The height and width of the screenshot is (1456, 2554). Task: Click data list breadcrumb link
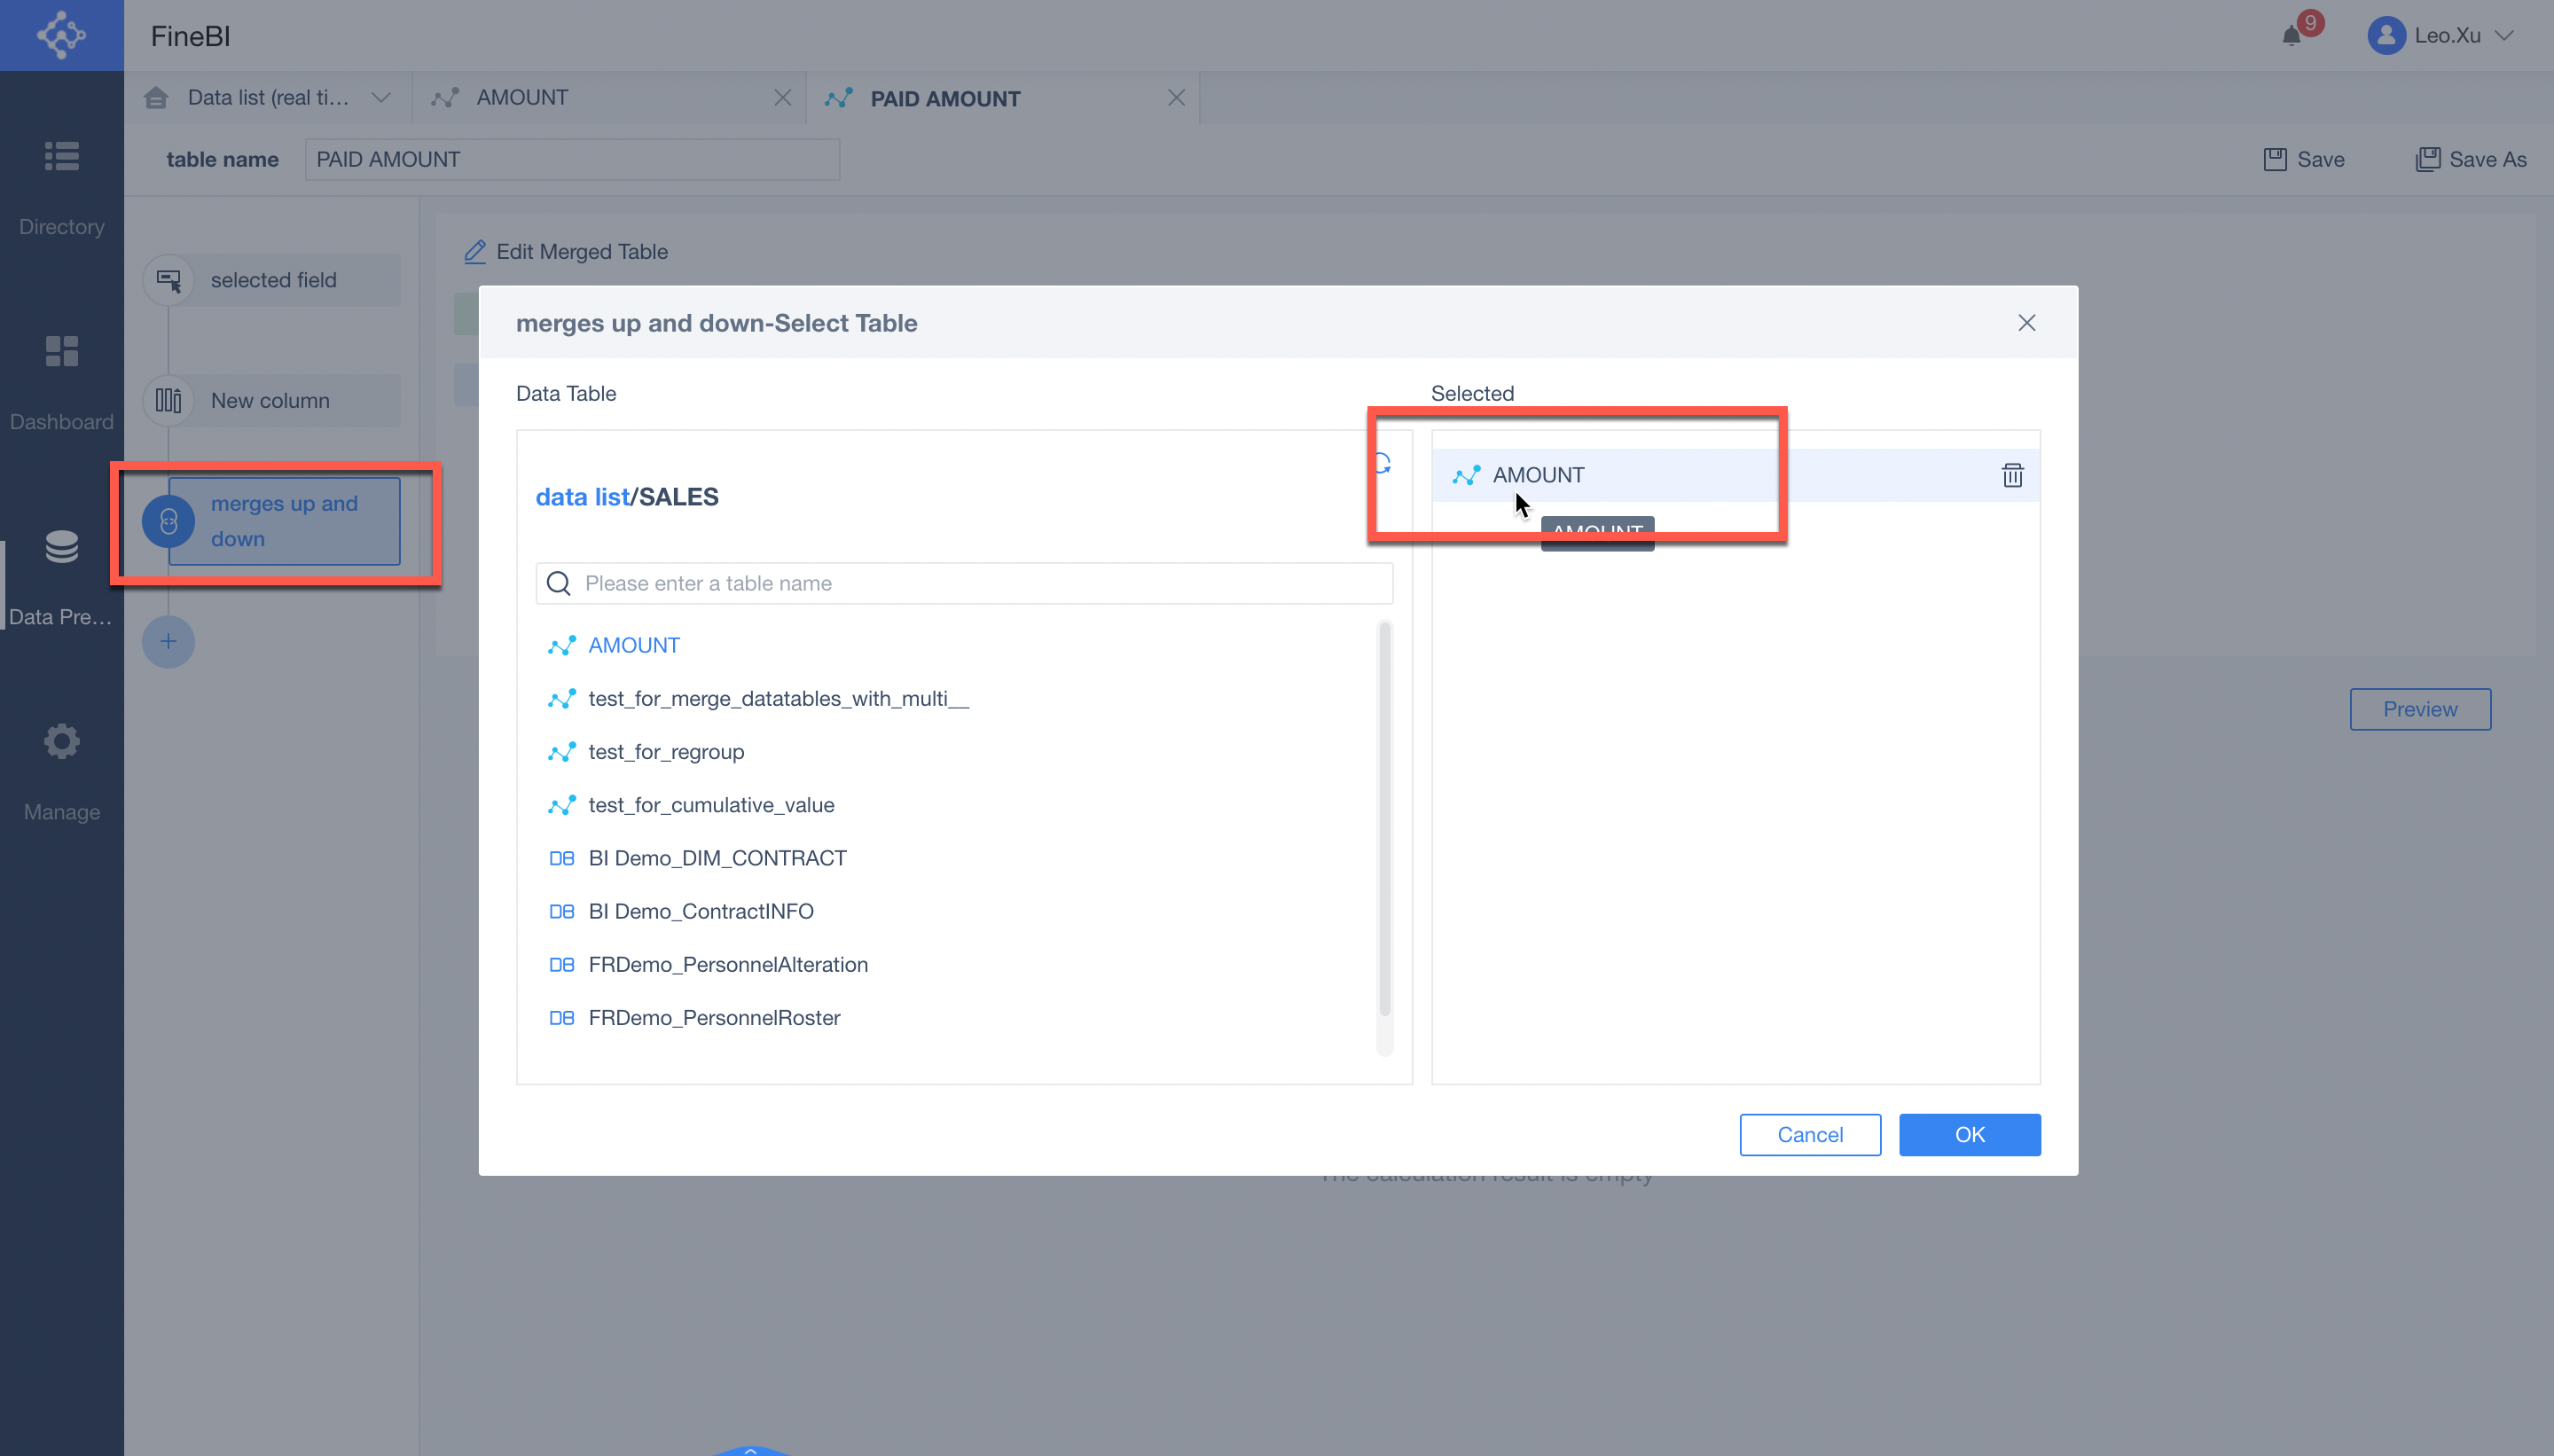[x=582, y=497]
